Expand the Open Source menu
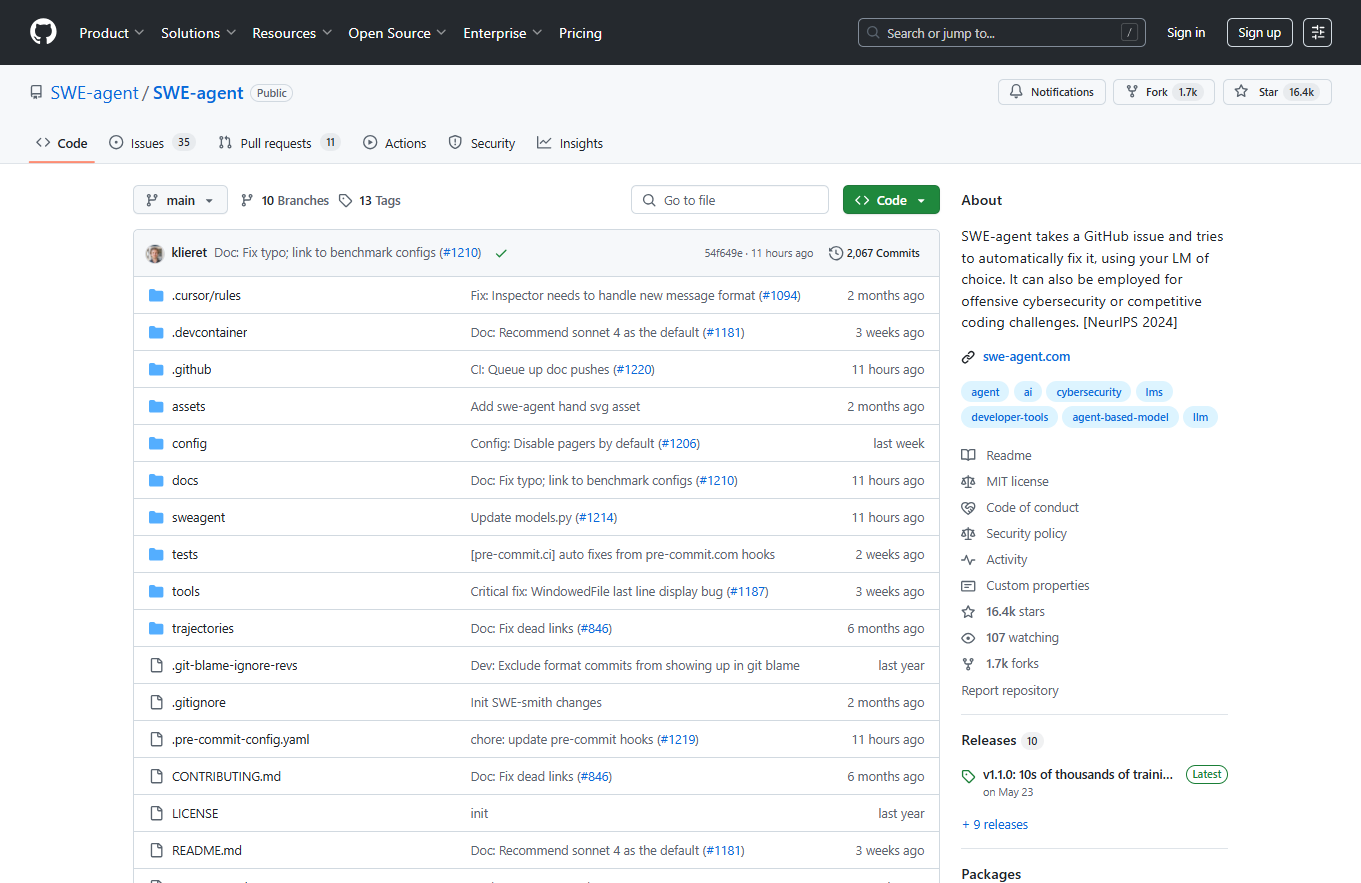1361x883 pixels. click(397, 33)
